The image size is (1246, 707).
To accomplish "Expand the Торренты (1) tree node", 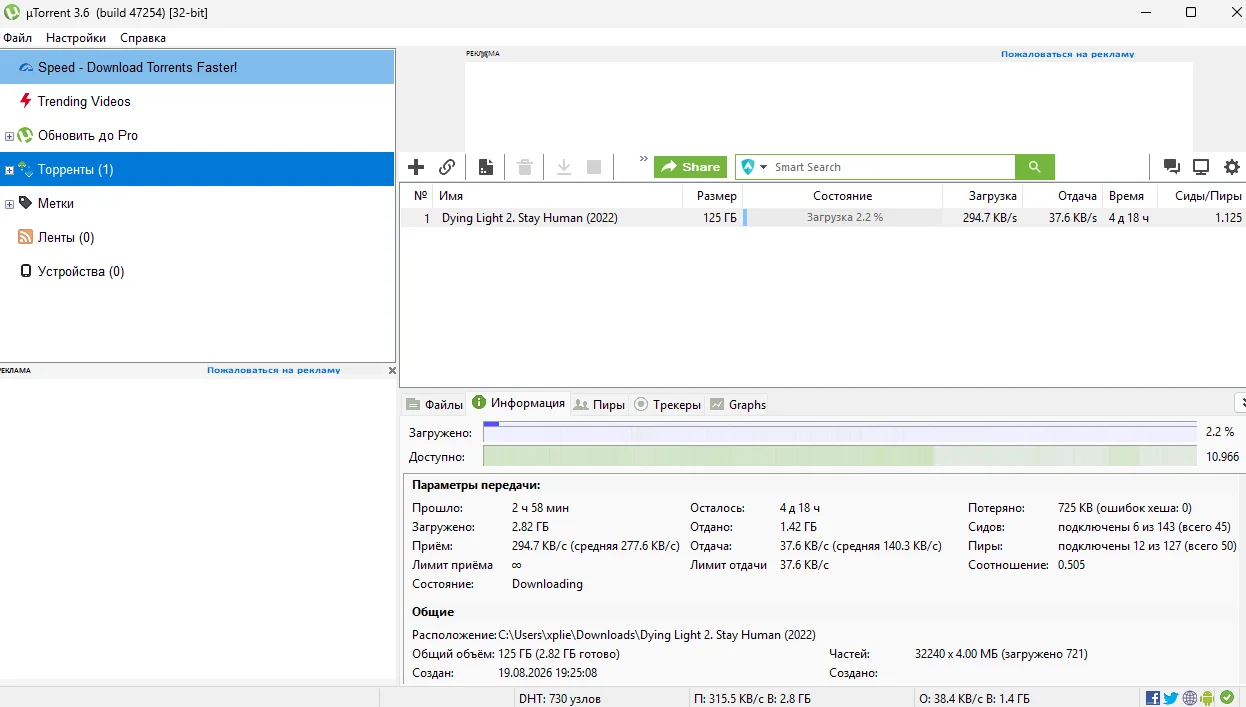I will coord(10,170).
